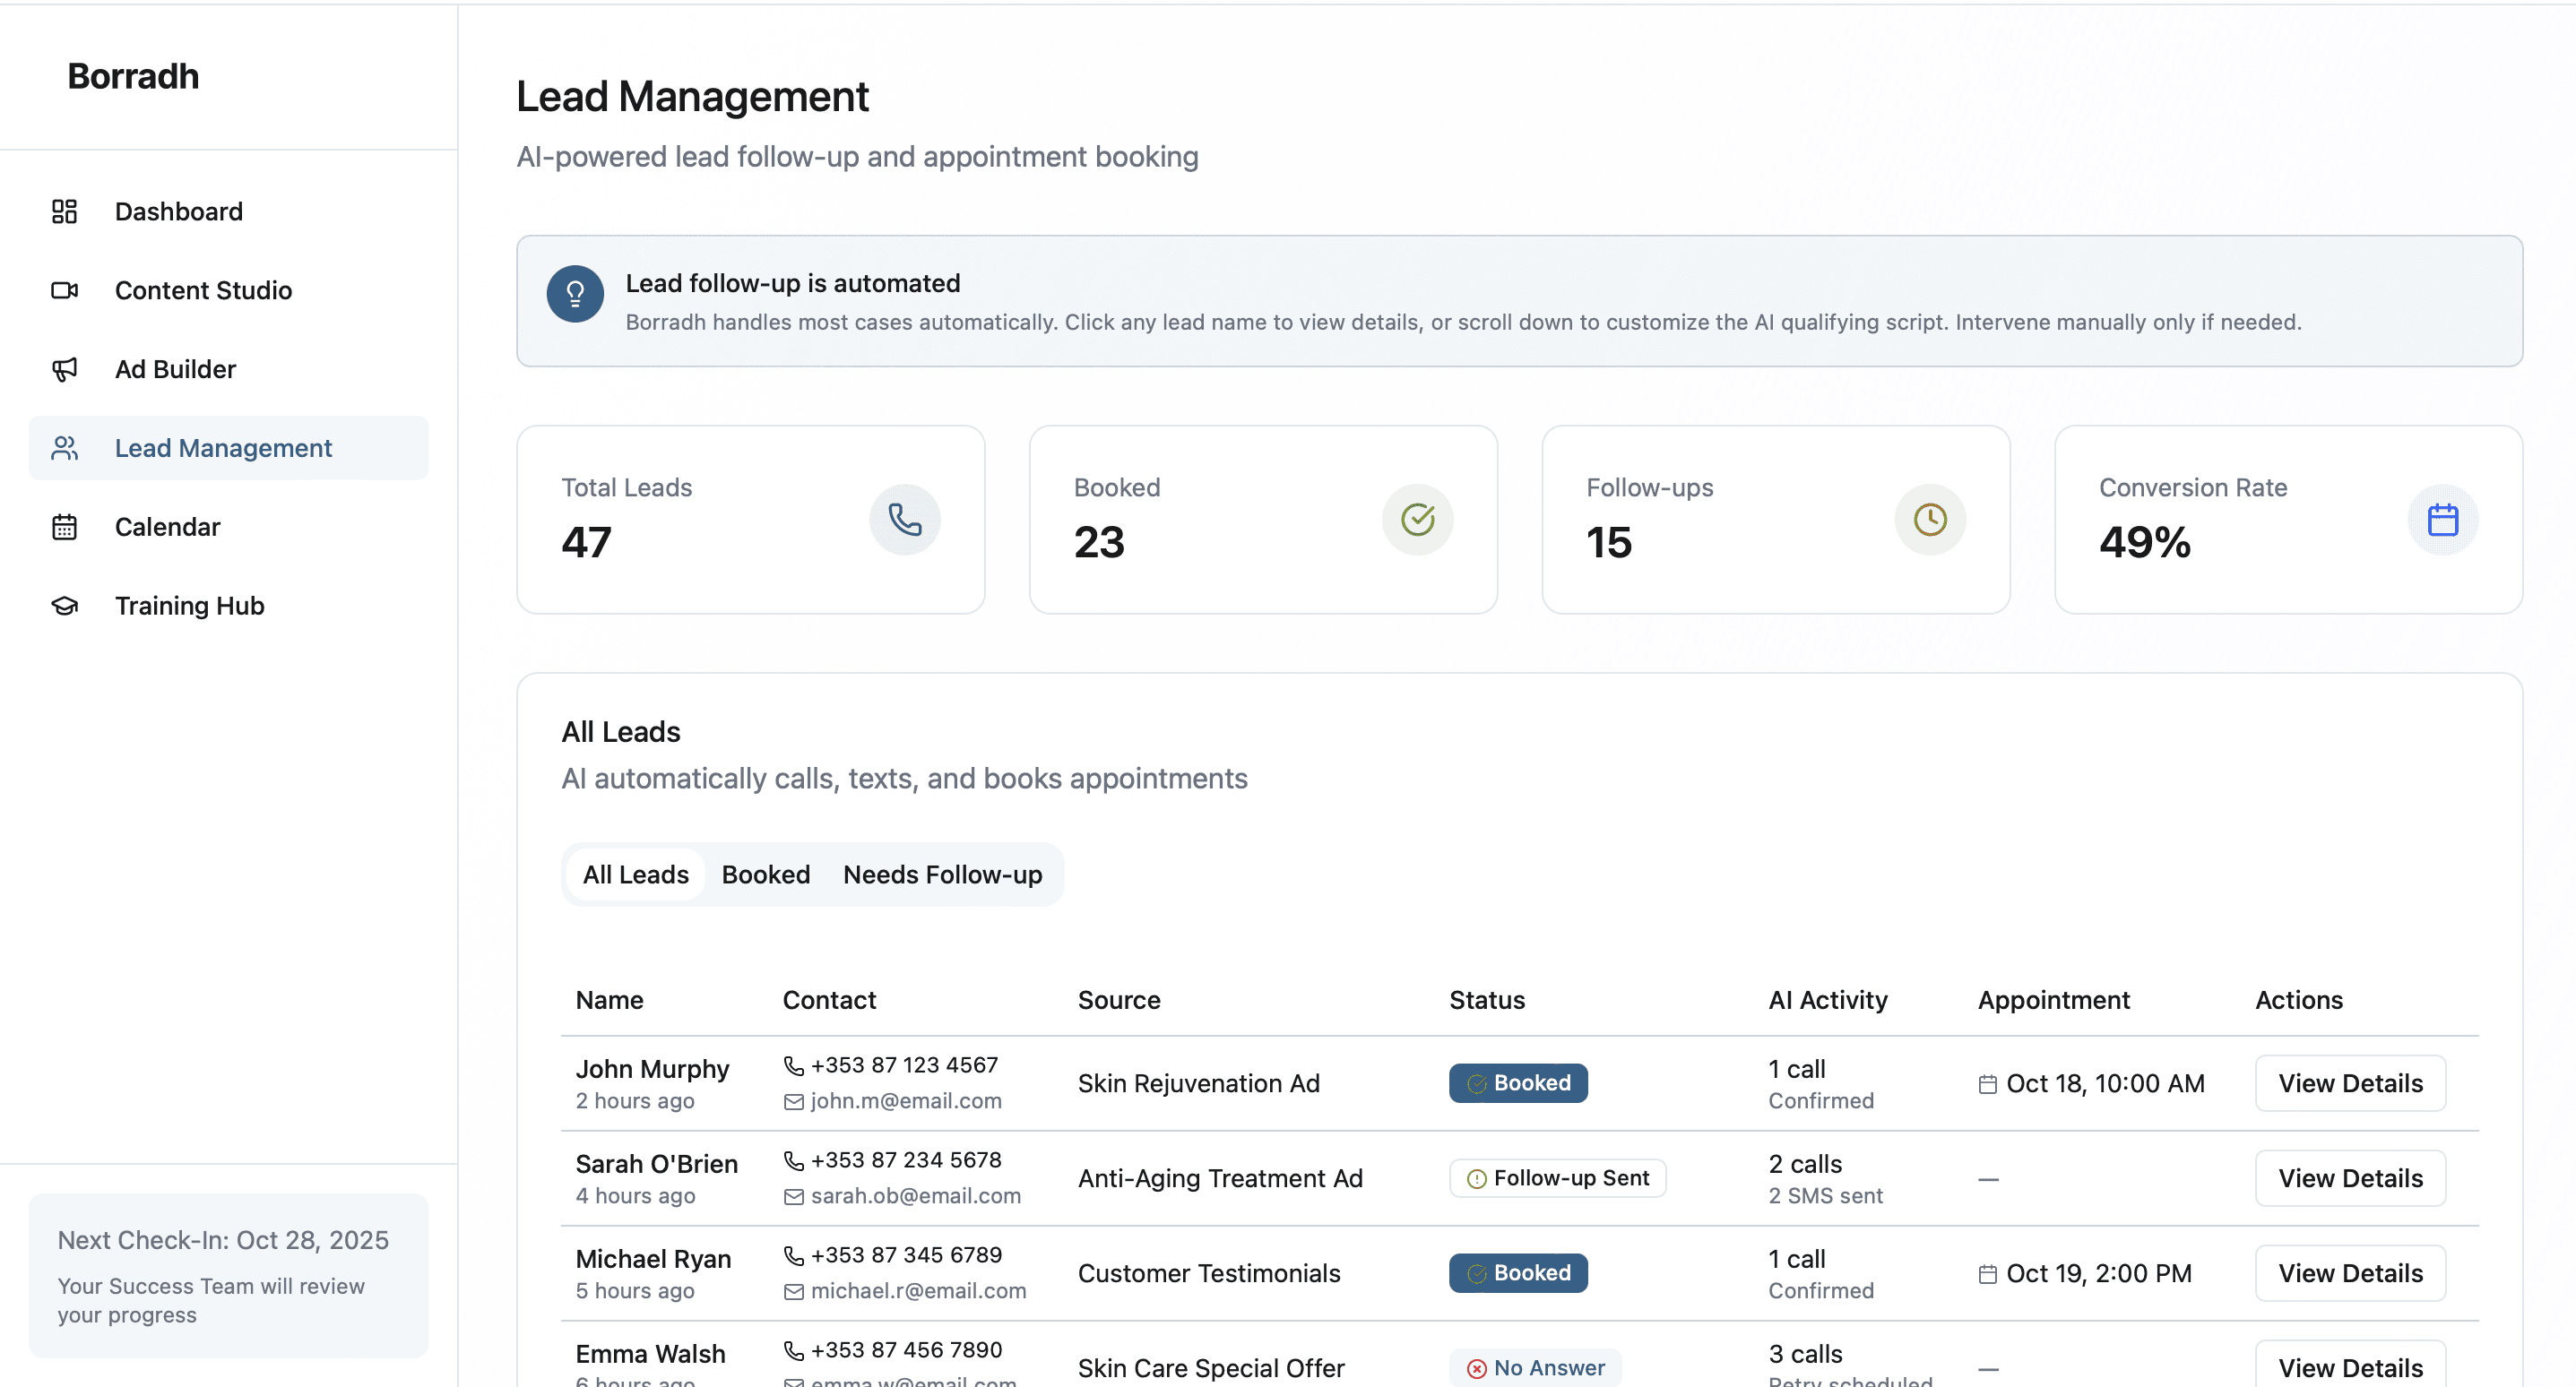Image resolution: width=2576 pixels, height=1387 pixels.
Task: Select the Training Hub graduation cap icon
Action: 64,605
